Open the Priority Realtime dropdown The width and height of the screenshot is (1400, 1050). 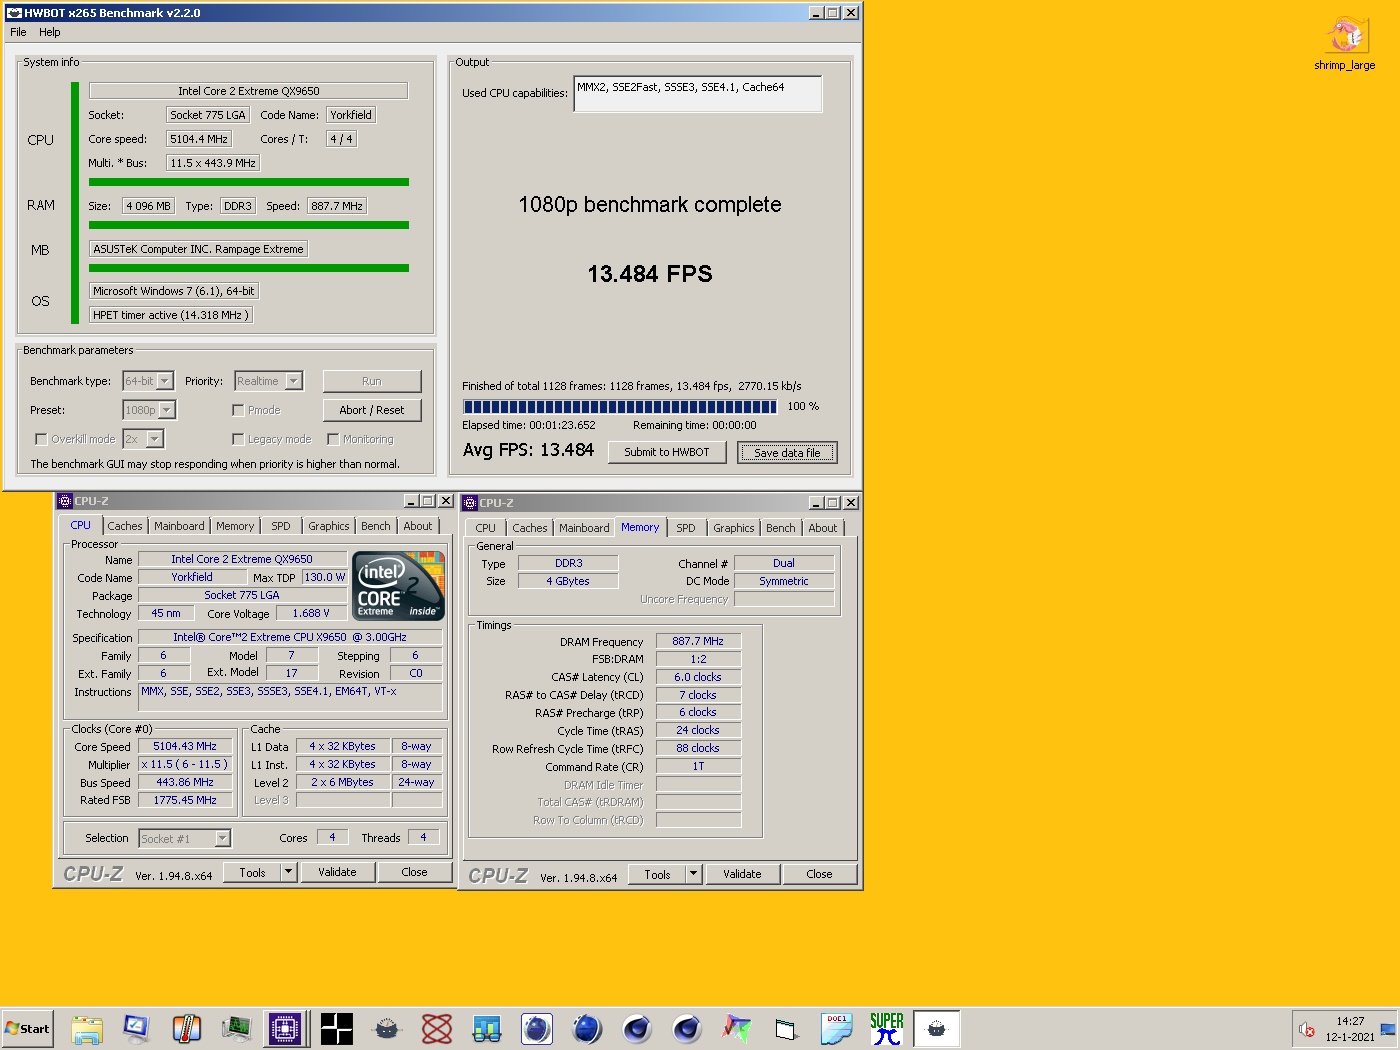[x=268, y=381]
